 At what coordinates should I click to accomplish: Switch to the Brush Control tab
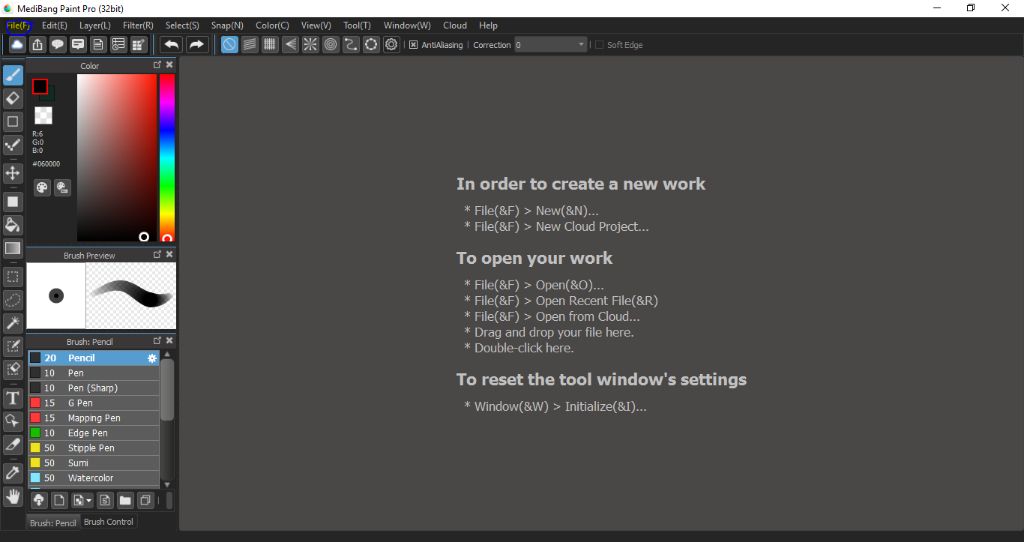(108, 522)
